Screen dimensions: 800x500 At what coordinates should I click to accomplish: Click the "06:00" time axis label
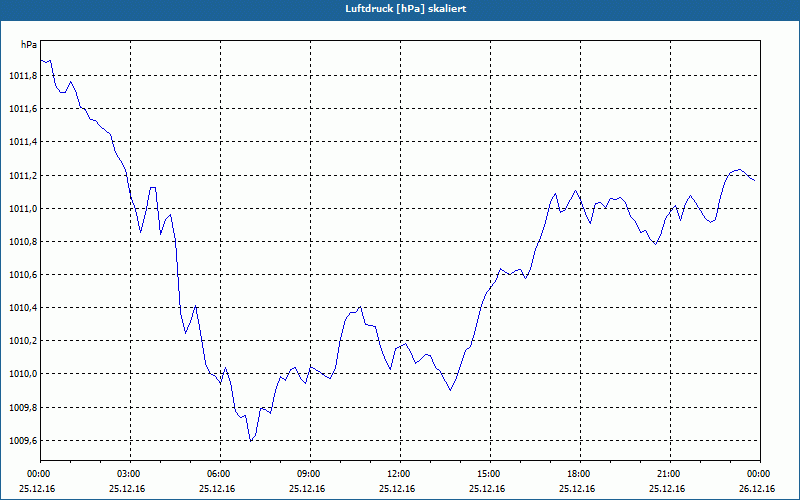[x=217, y=474]
